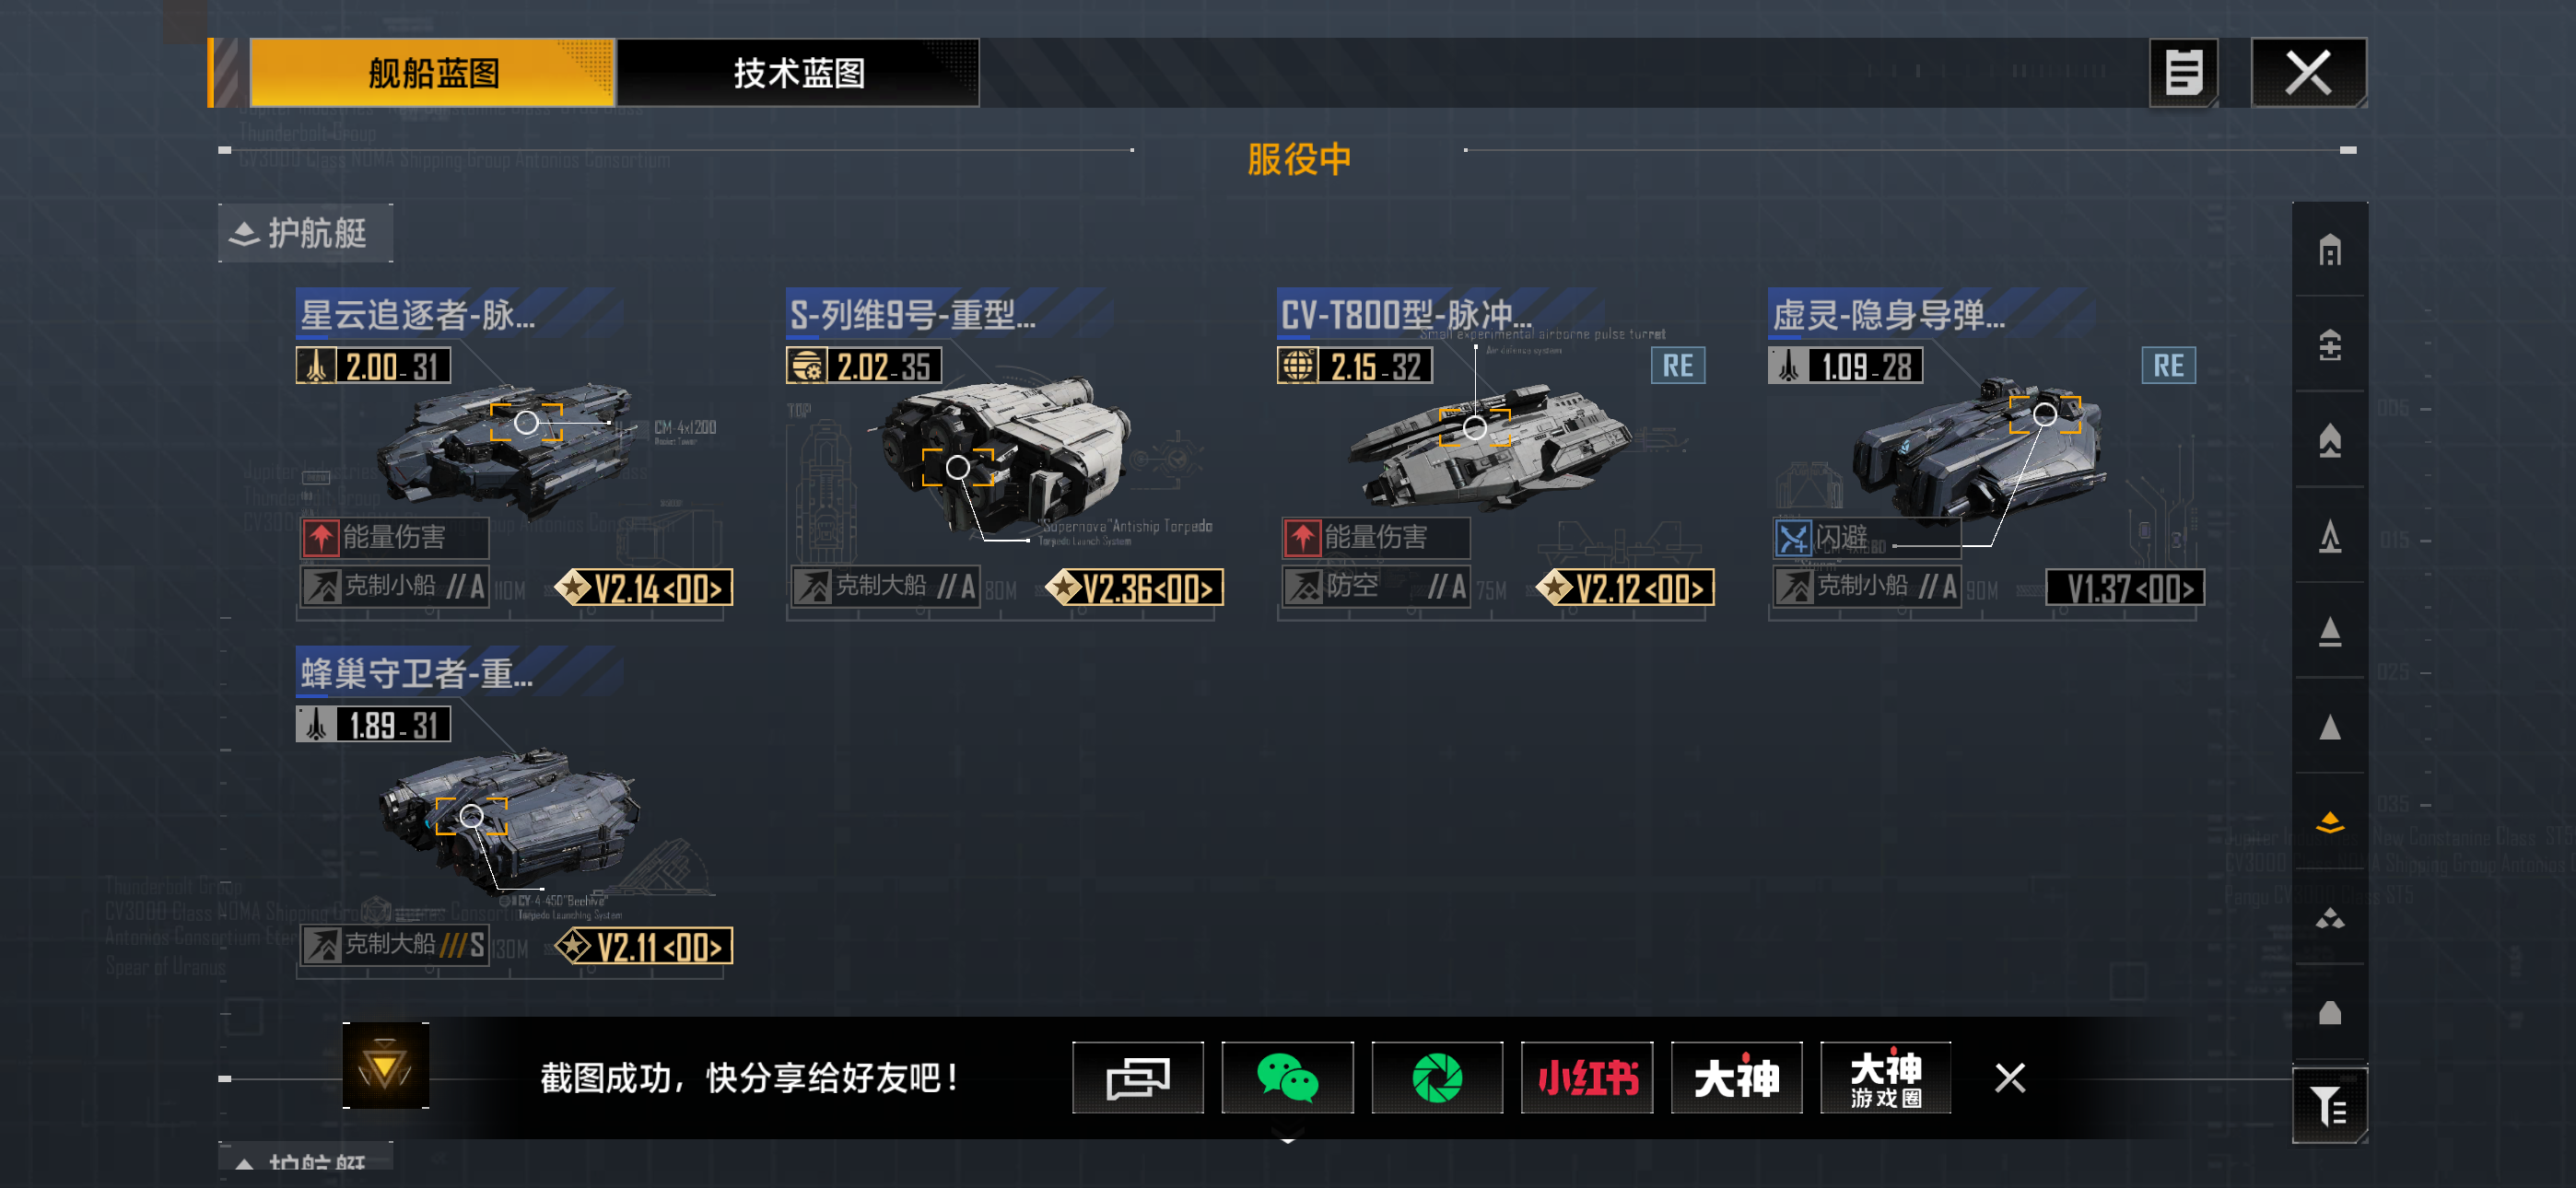Select the highlighted 护航艇 category icon in sidebar
Viewport: 2576px width, 1188px height.
point(2329,821)
